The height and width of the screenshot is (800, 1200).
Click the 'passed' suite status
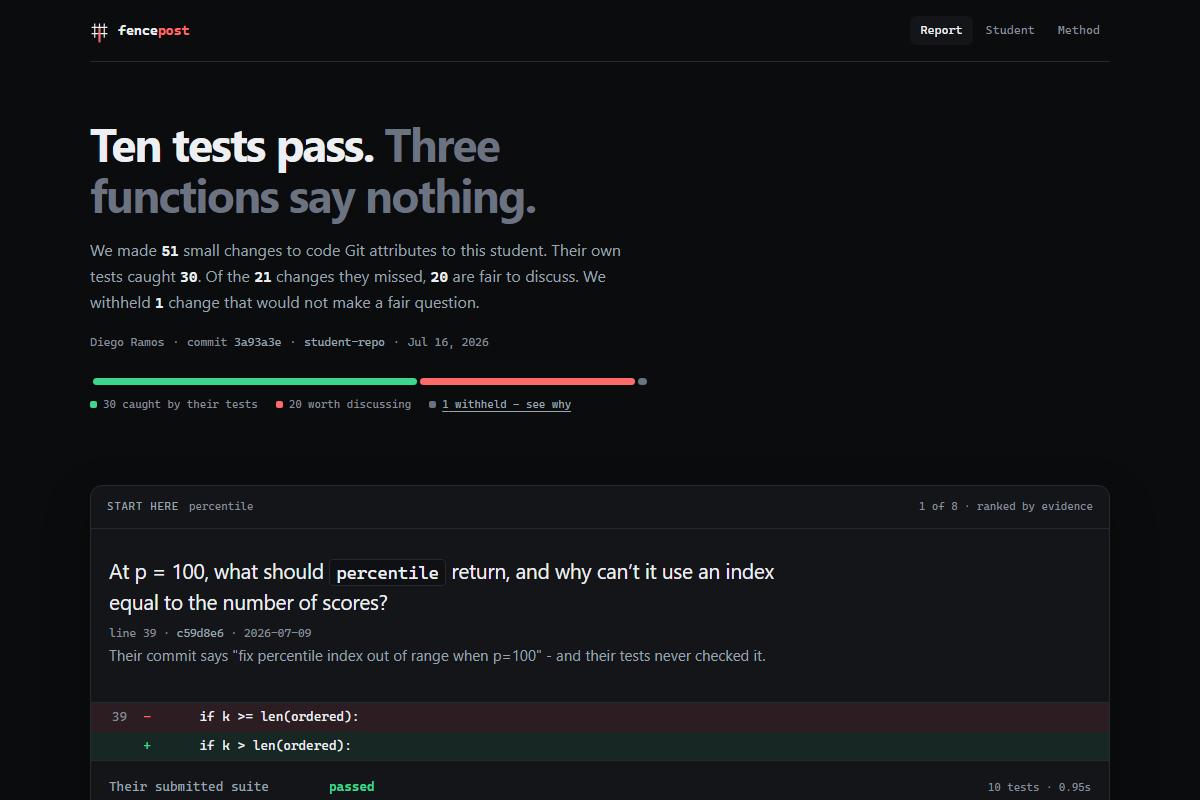(352, 786)
